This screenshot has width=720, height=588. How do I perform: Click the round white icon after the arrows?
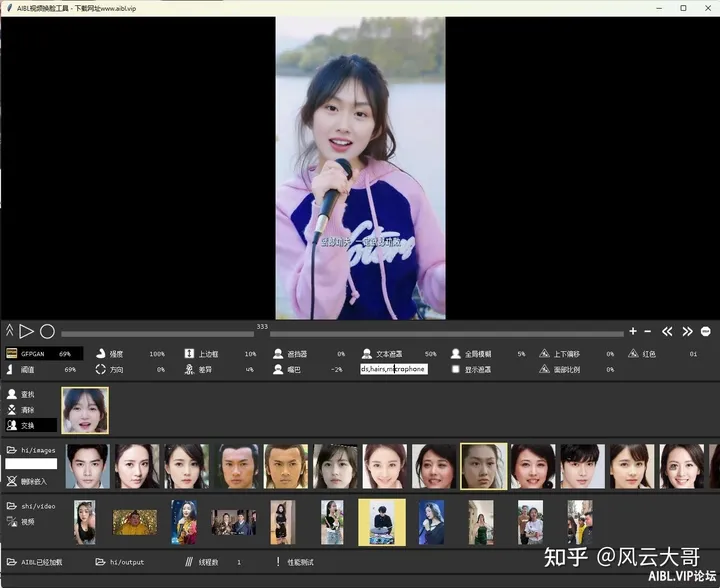706,331
